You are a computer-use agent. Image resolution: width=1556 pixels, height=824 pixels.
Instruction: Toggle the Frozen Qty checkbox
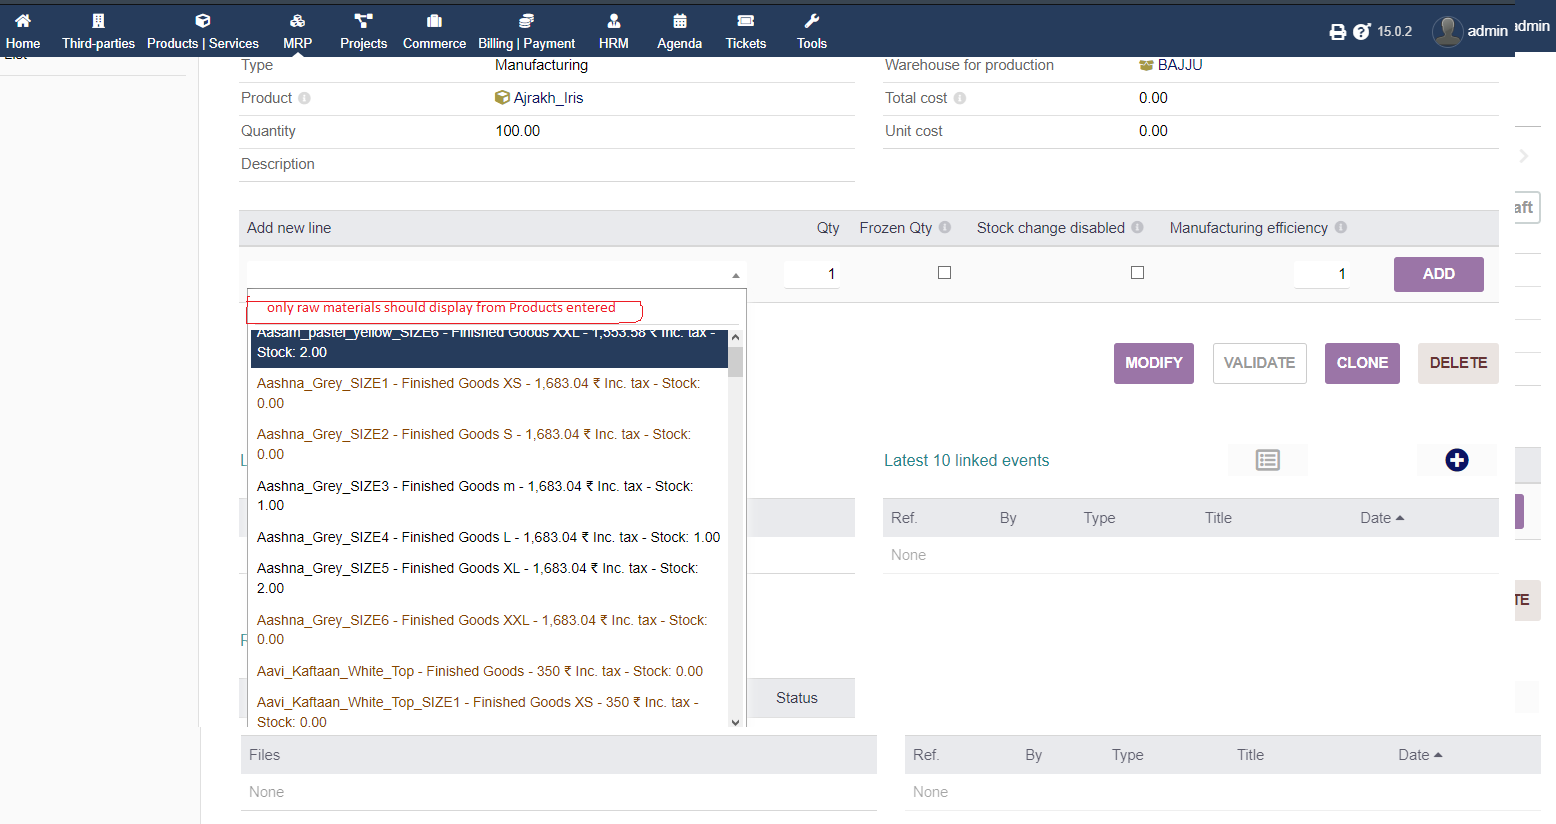tap(944, 272)
